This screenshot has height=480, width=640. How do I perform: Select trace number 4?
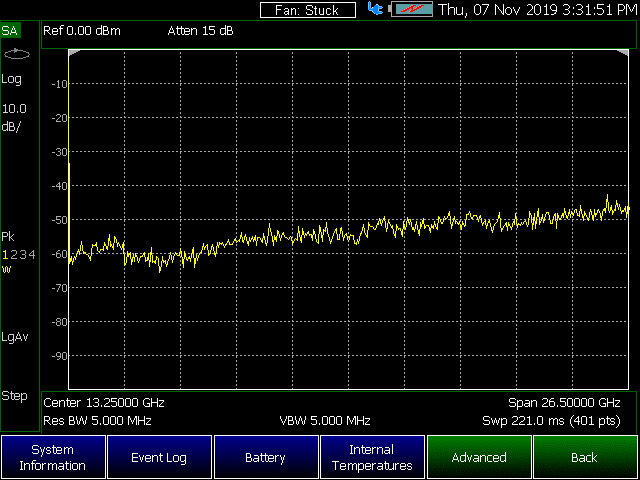point(32,255)
